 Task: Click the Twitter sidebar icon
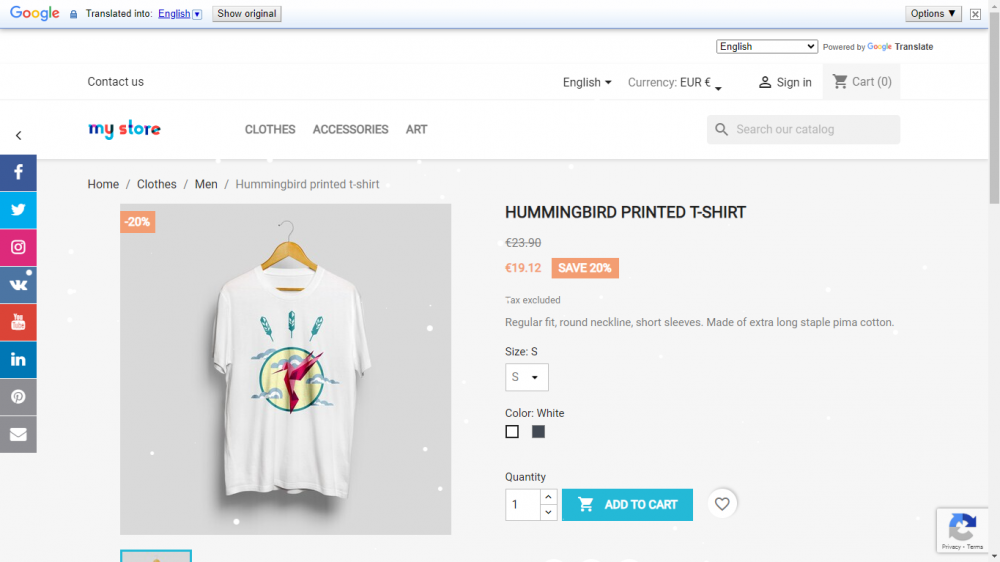(18, 210)
